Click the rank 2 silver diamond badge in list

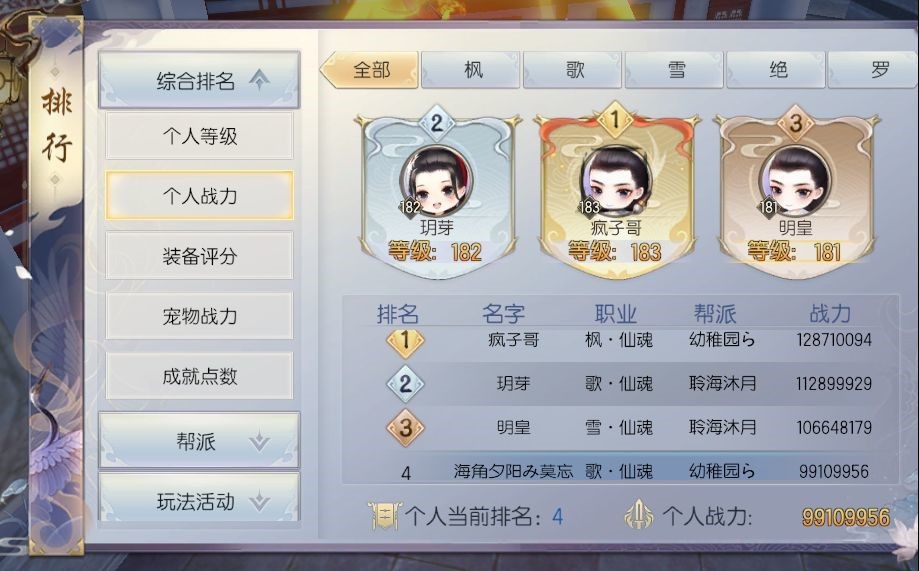405,384
